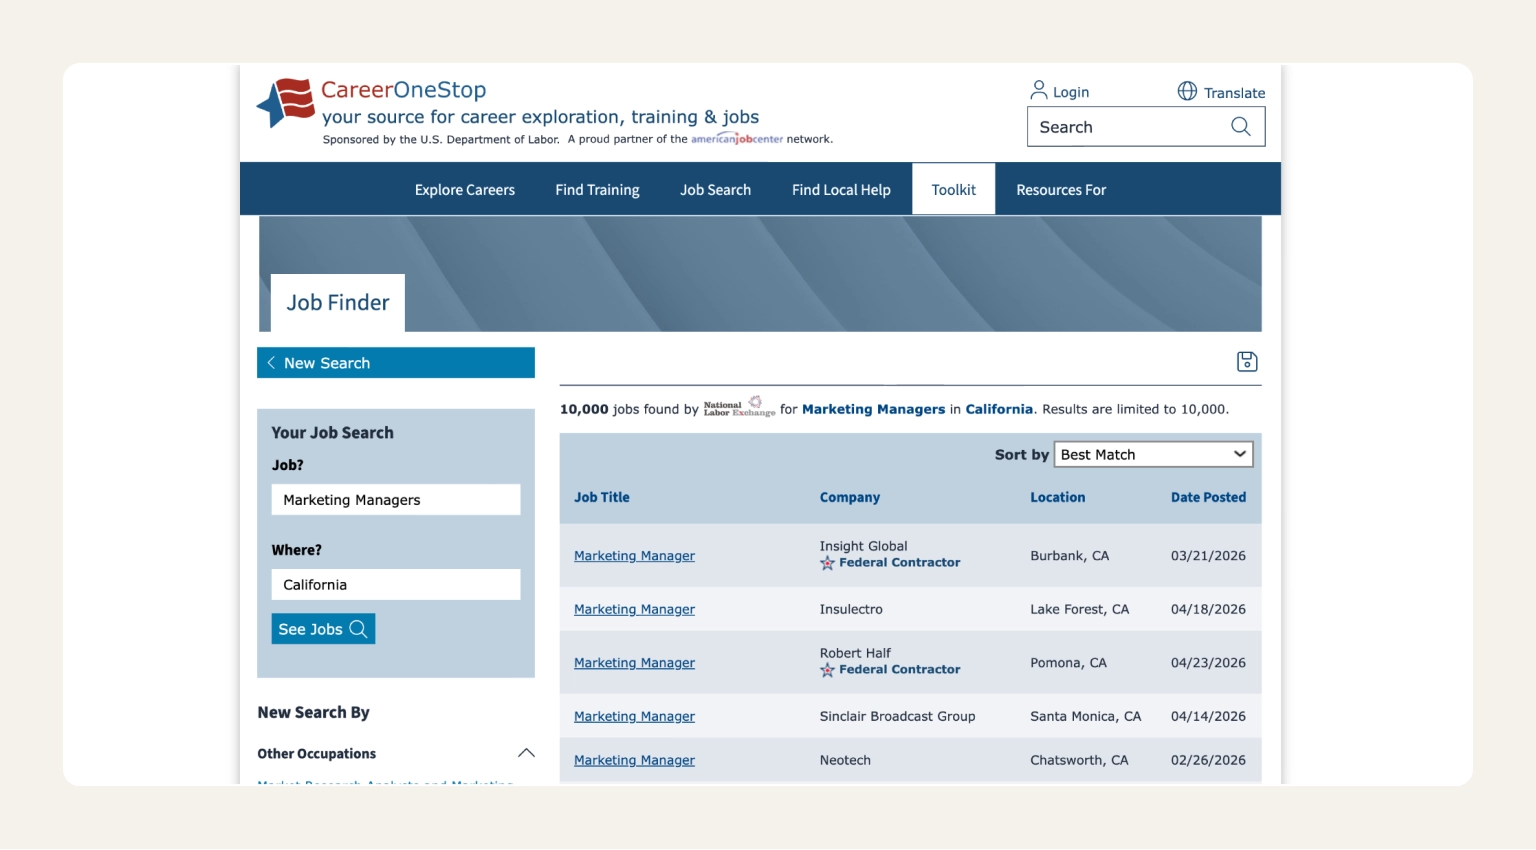
Task: Click the New Search back button
Action: (396, 363)
